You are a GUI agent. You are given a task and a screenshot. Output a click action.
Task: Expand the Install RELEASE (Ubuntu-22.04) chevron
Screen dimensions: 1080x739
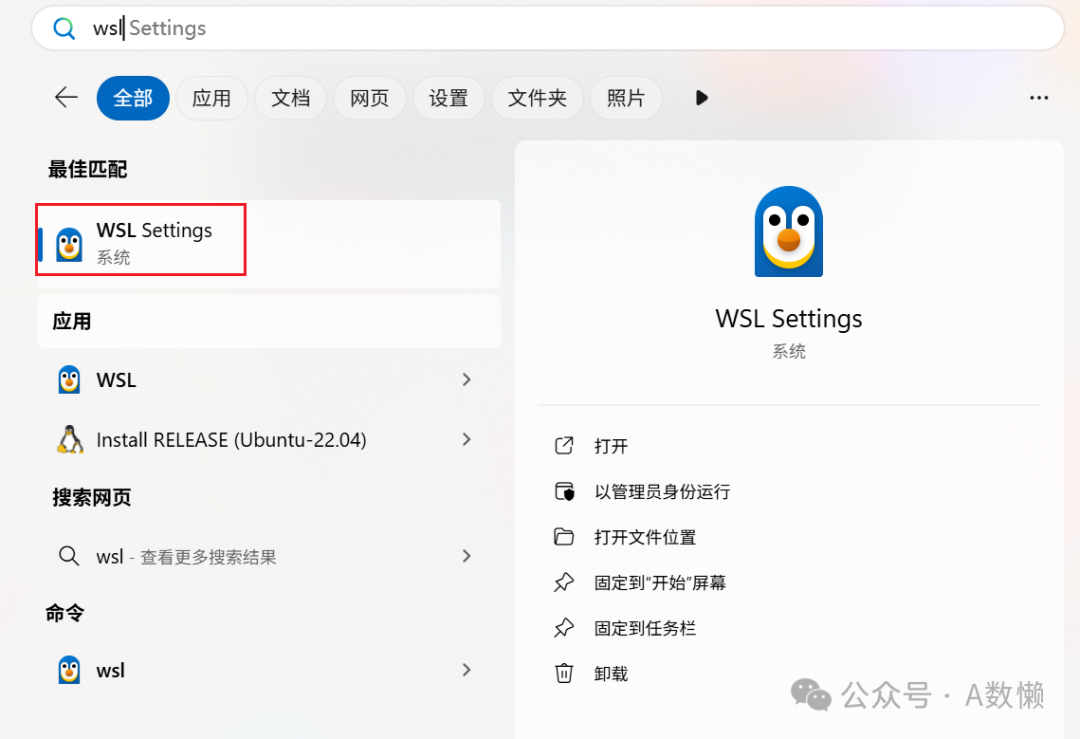coord(466,440)
